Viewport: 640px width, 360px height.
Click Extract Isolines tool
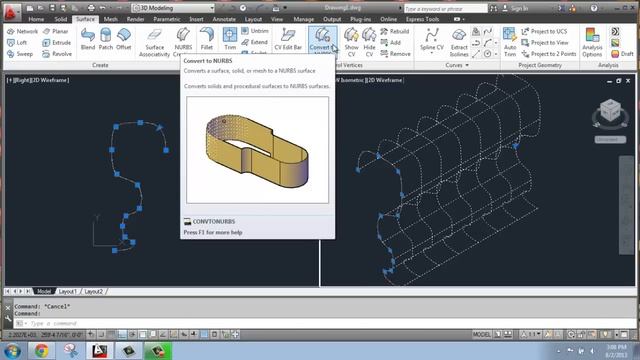pyautogui.click(x=459, y=42)
